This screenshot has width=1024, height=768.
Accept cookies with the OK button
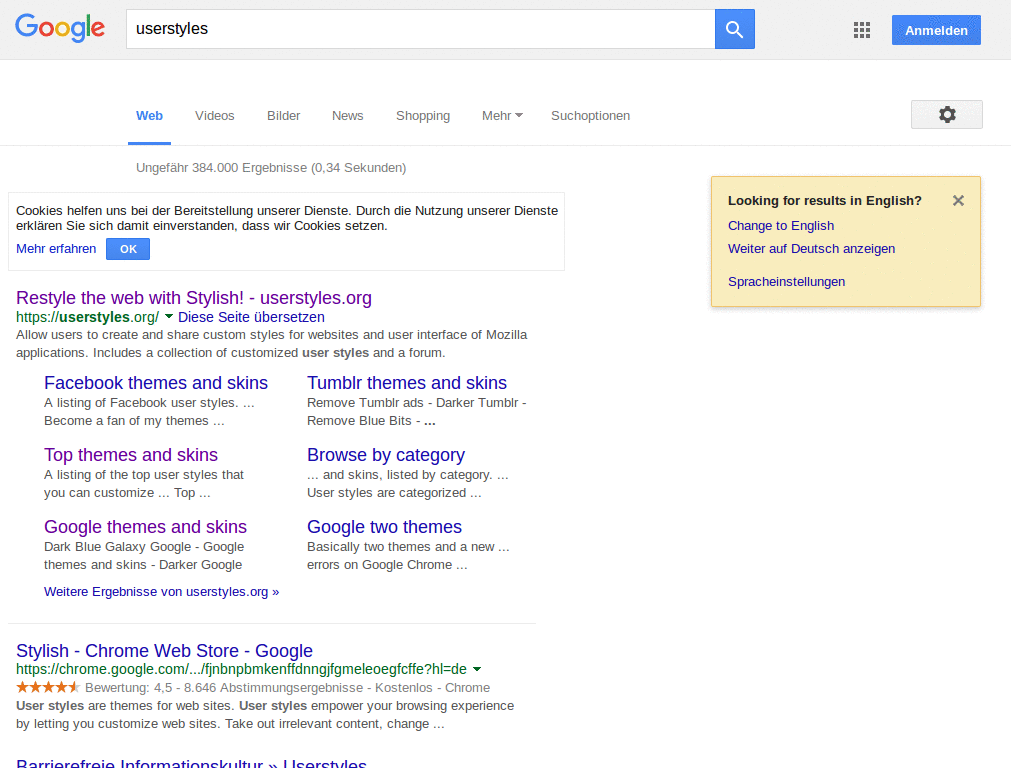coord(128,249)
